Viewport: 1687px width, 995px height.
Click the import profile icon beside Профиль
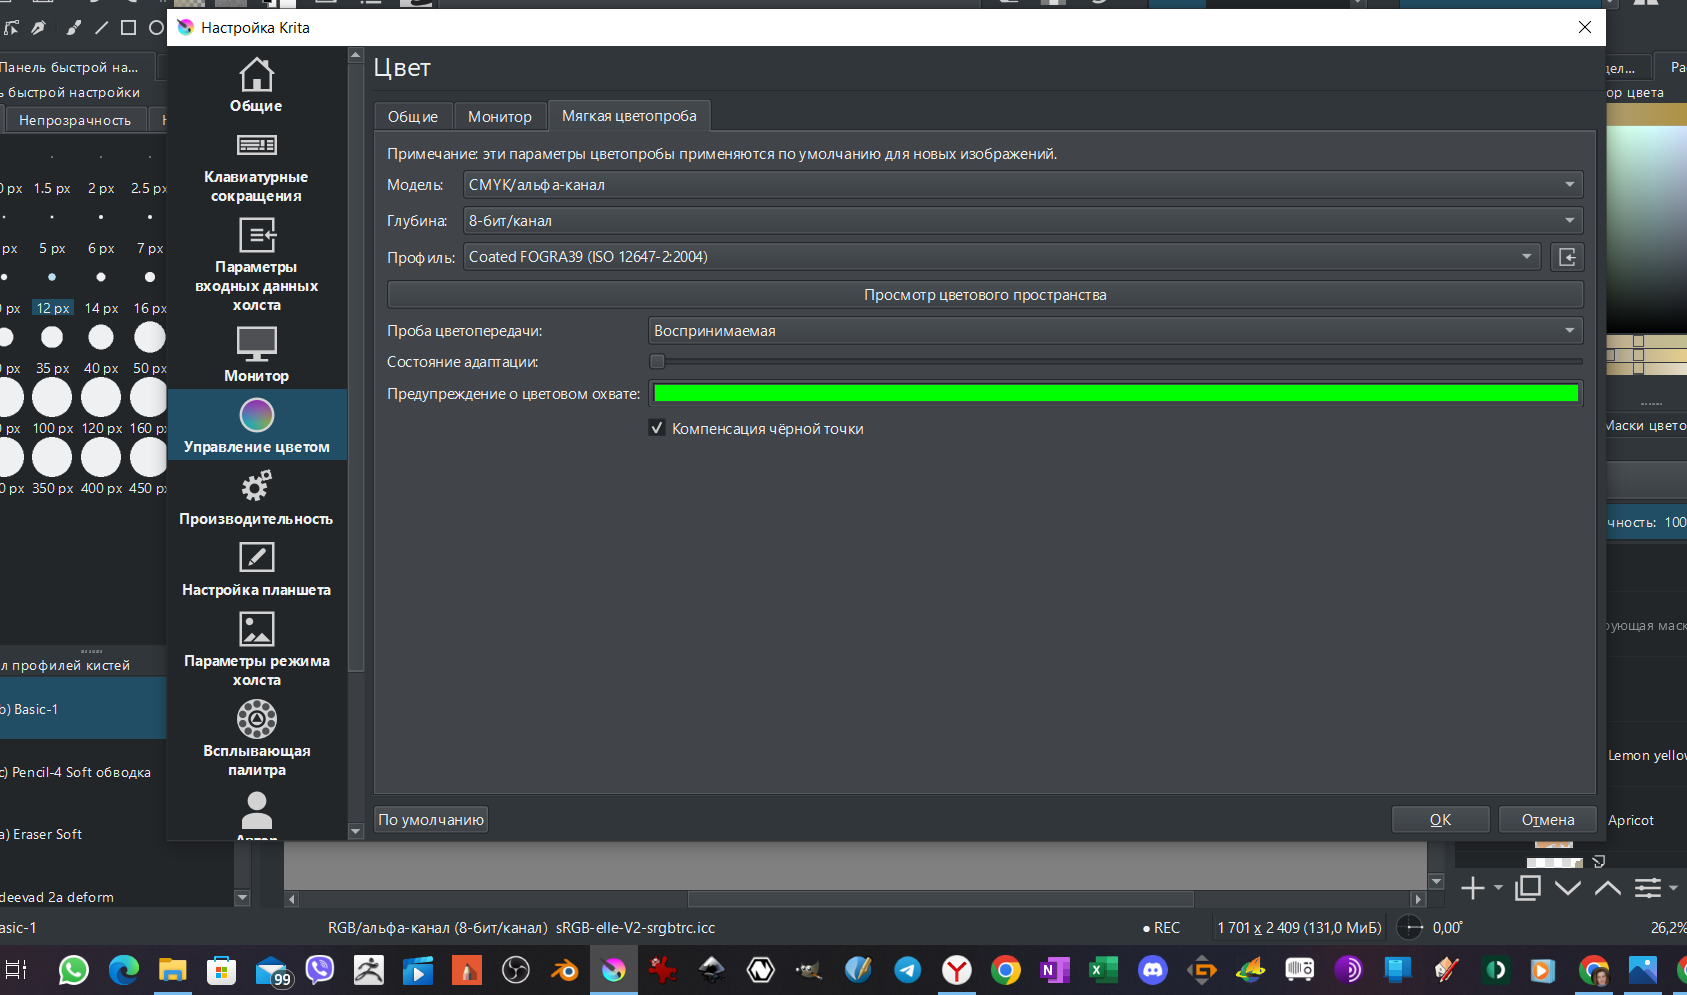(1567, 257)
